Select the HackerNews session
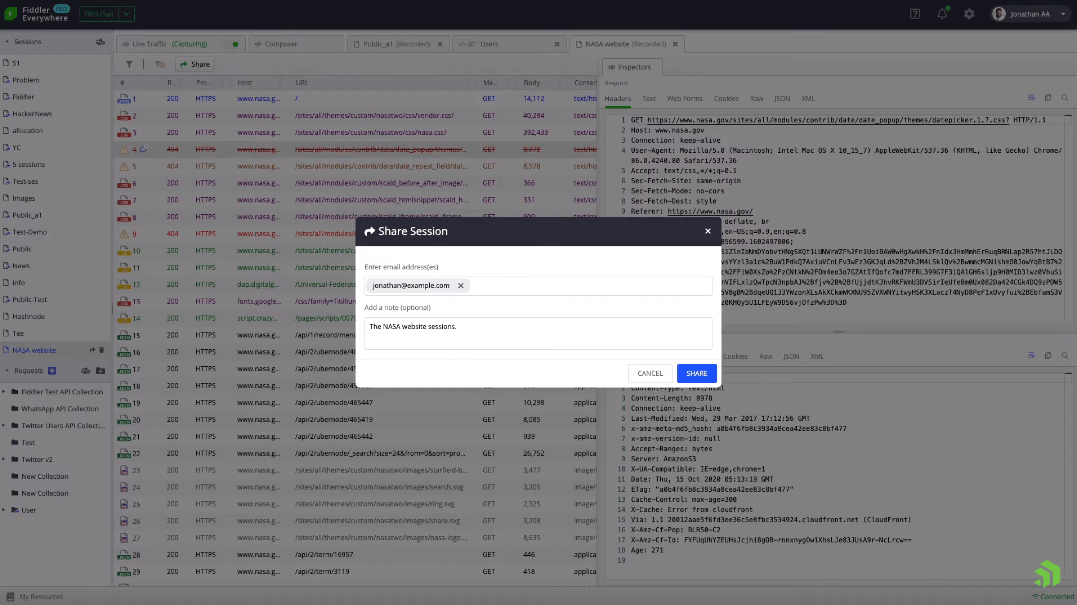 (x=32, y=114)
